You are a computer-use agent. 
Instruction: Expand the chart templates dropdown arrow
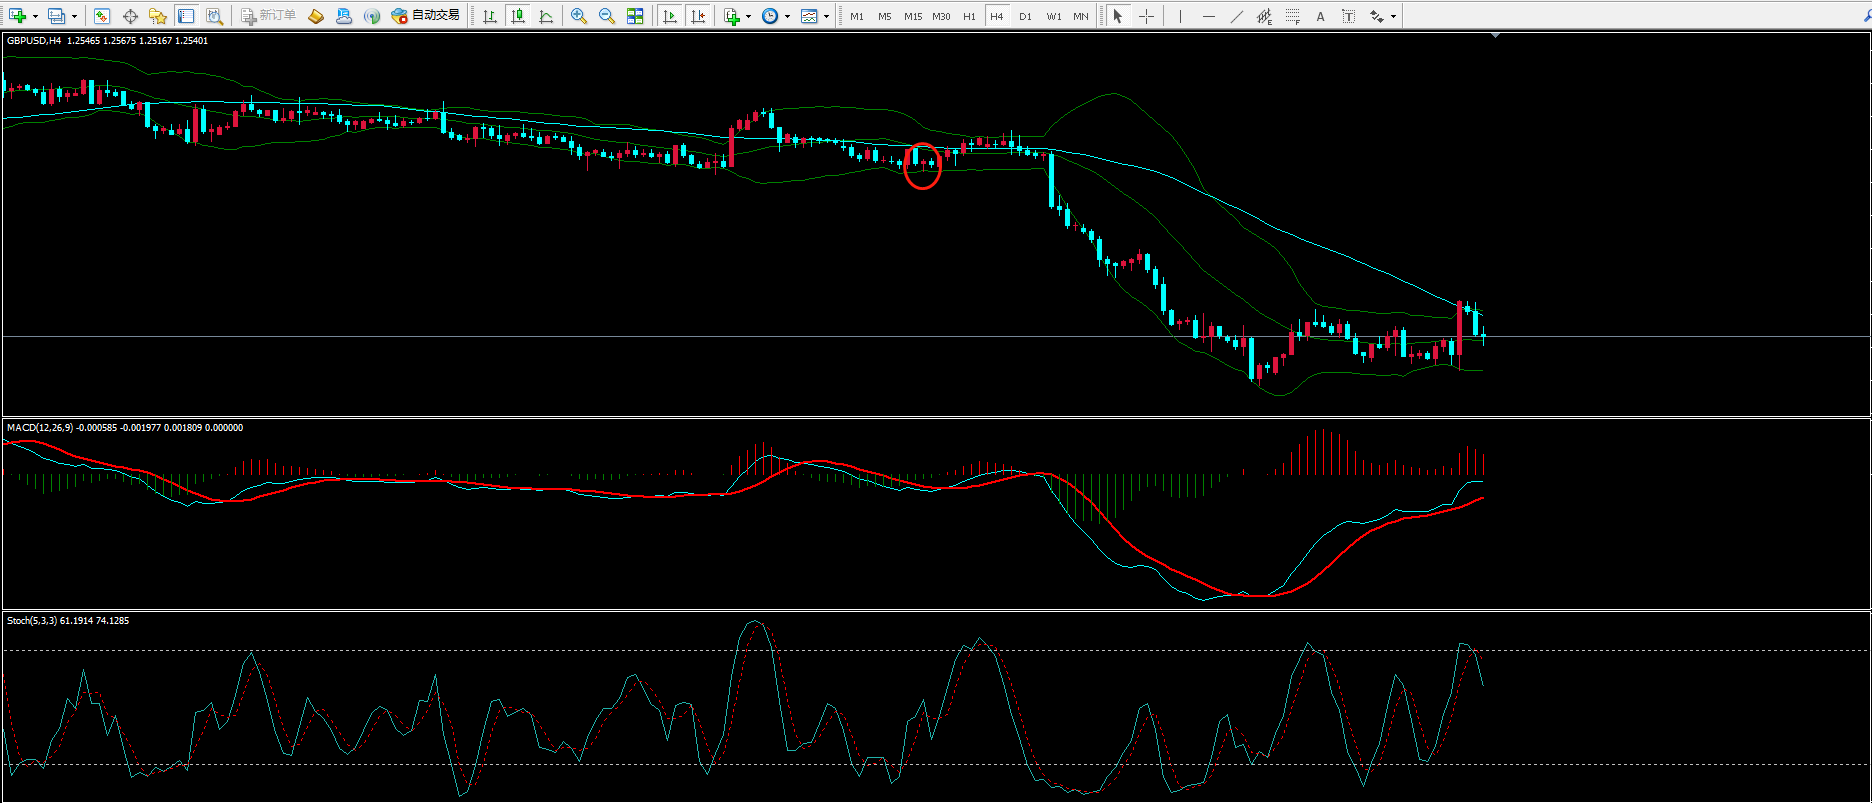(826, 16)
